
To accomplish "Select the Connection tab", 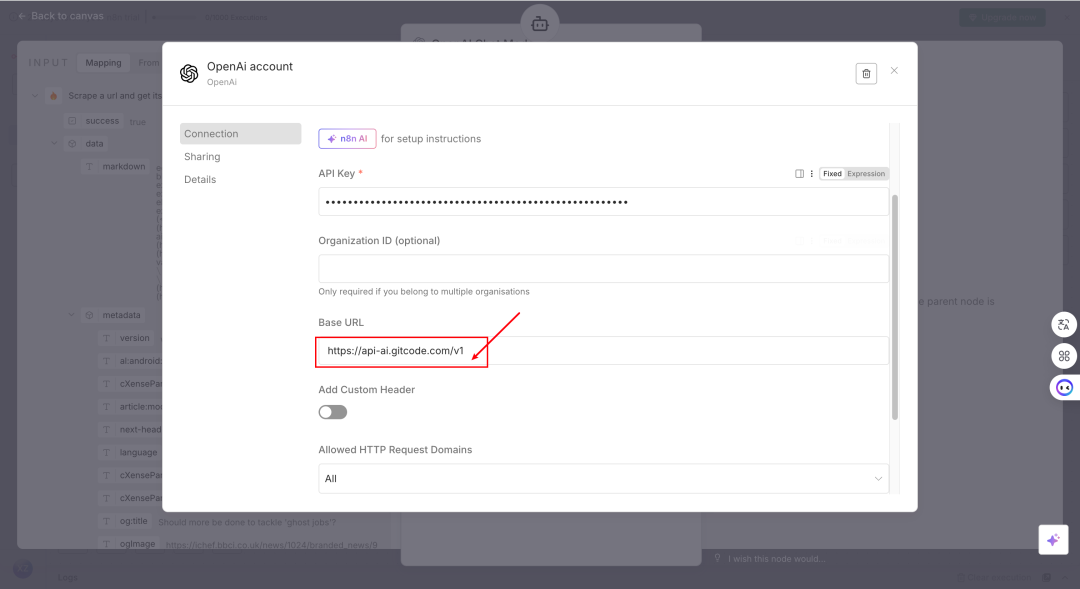I will coord(240,134).
